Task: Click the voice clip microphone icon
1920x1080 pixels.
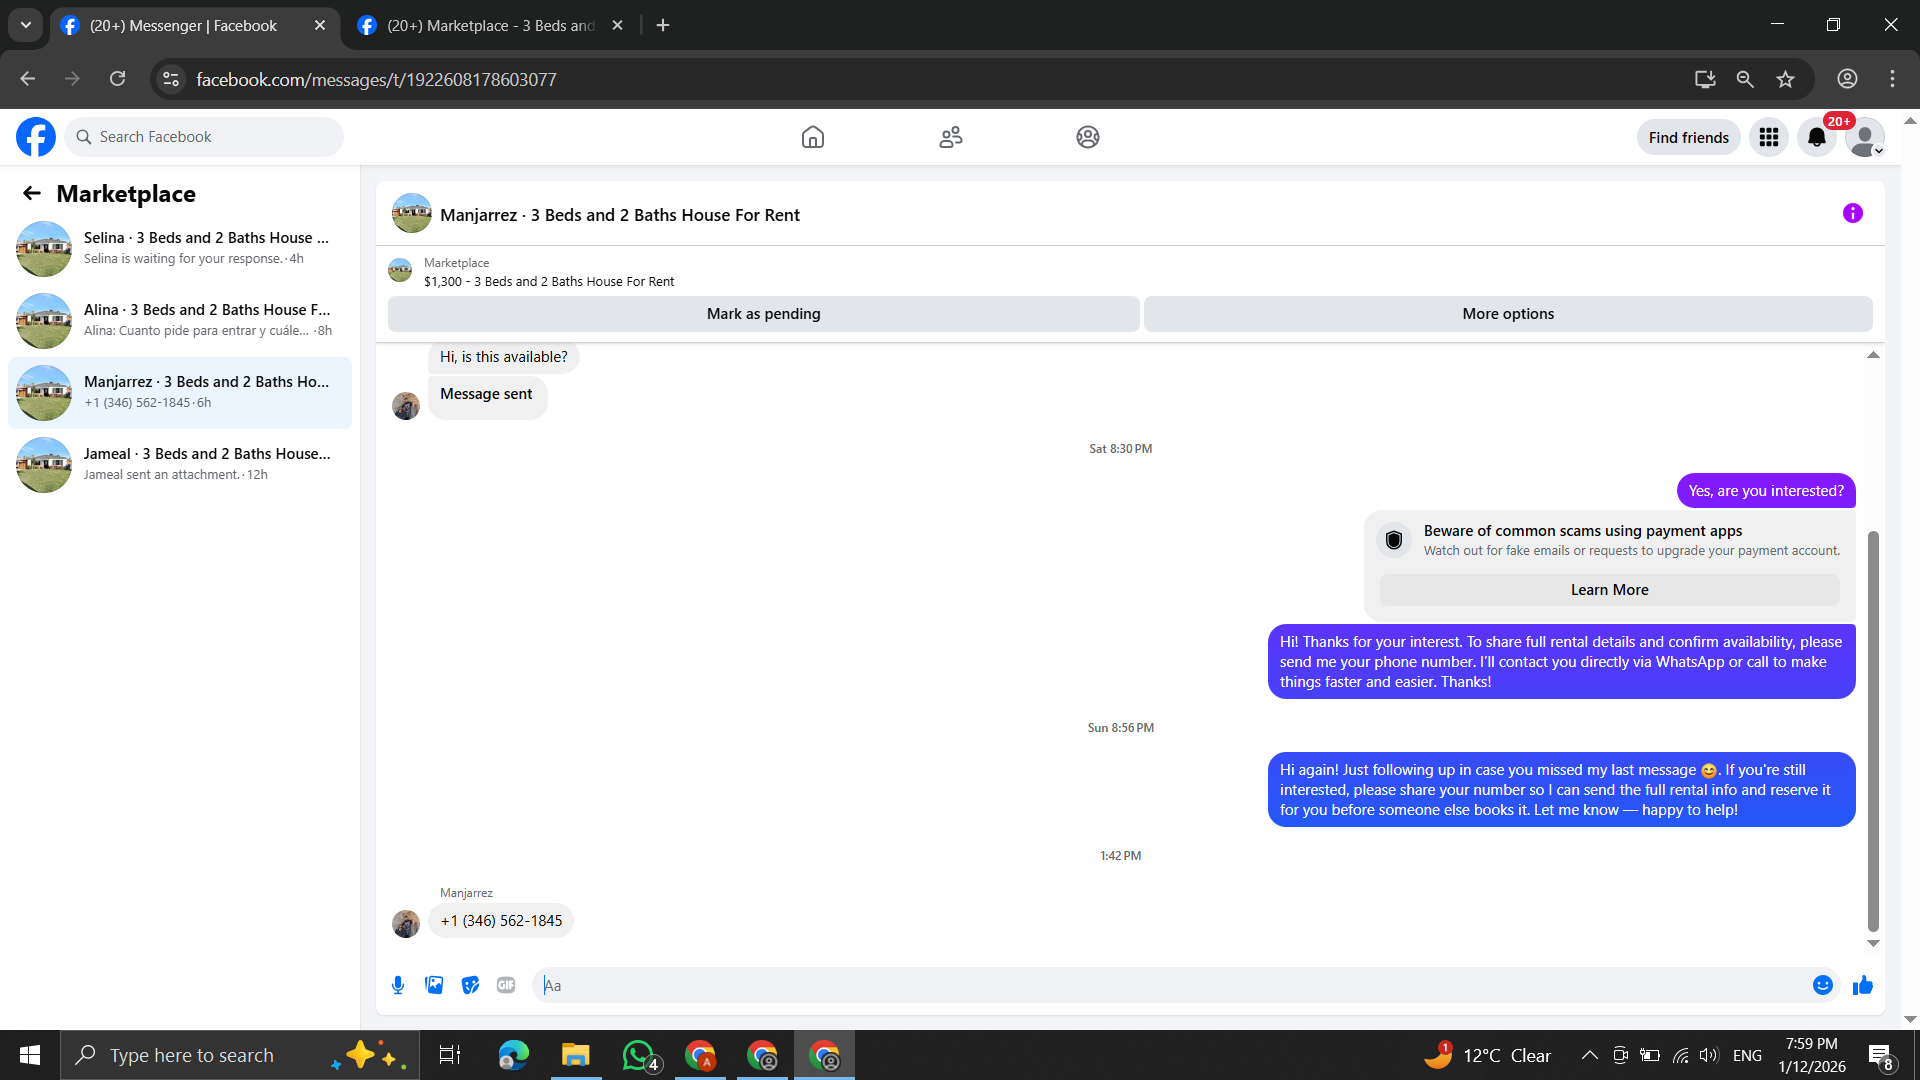Action: pos(398,985)
